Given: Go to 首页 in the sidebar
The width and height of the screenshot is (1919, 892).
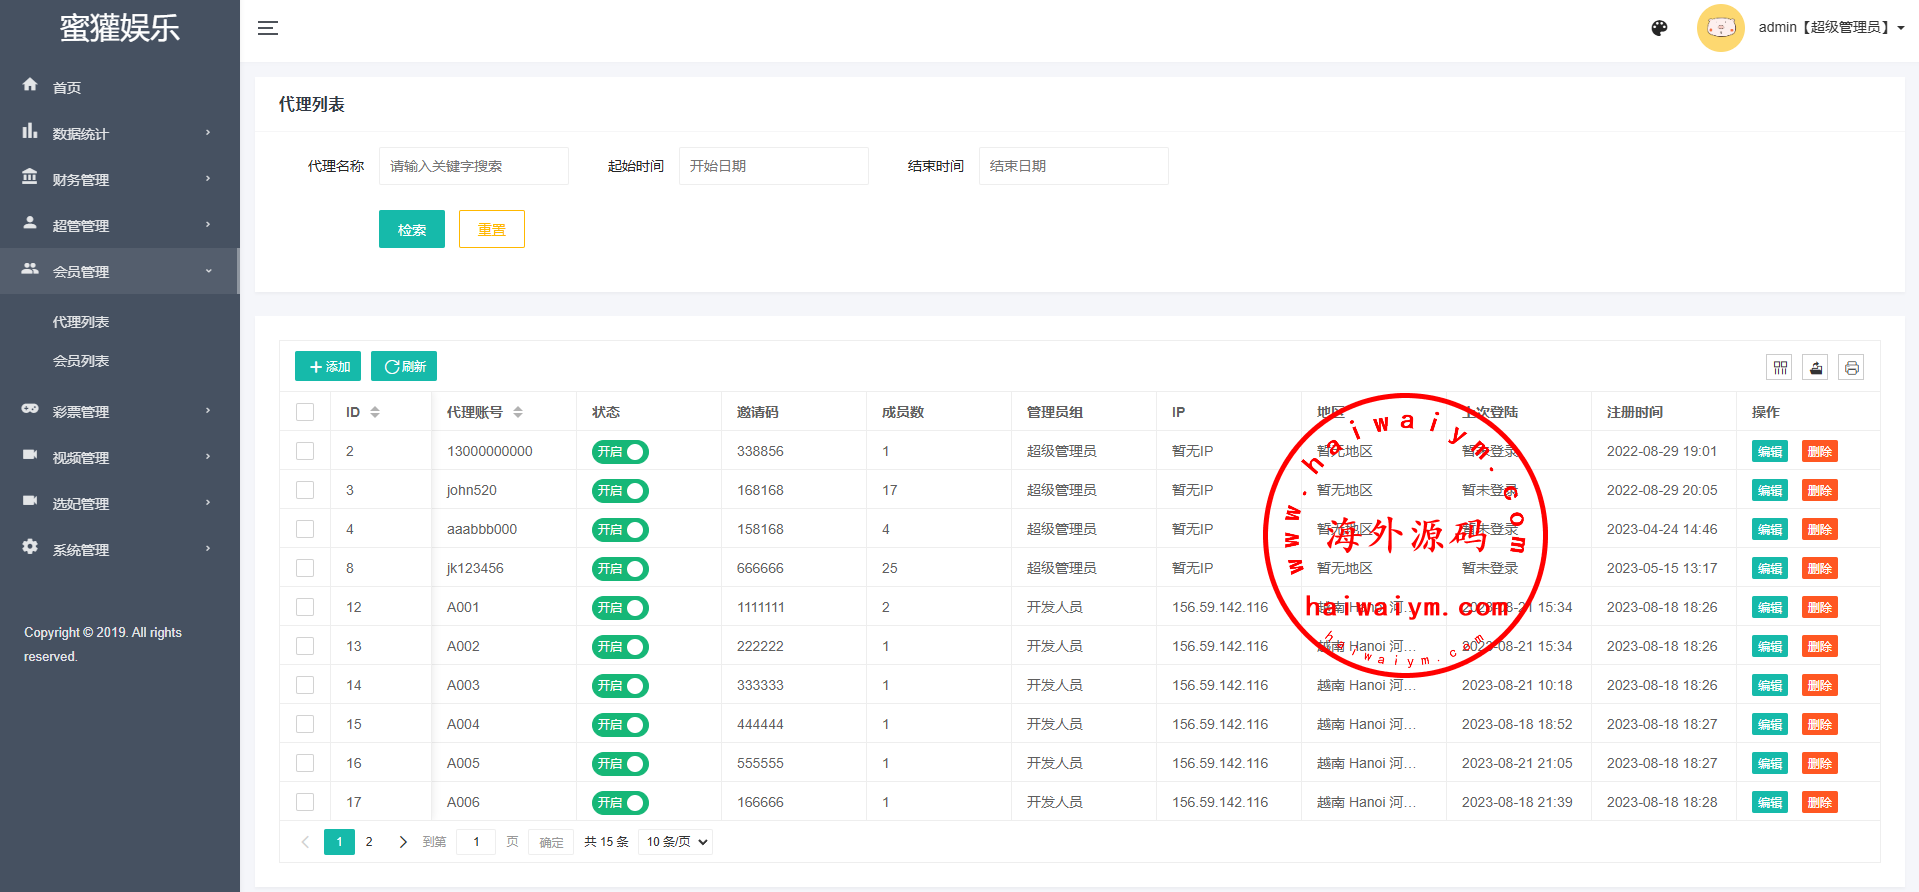Looking at the screenshot, I should tap(67, 88).
